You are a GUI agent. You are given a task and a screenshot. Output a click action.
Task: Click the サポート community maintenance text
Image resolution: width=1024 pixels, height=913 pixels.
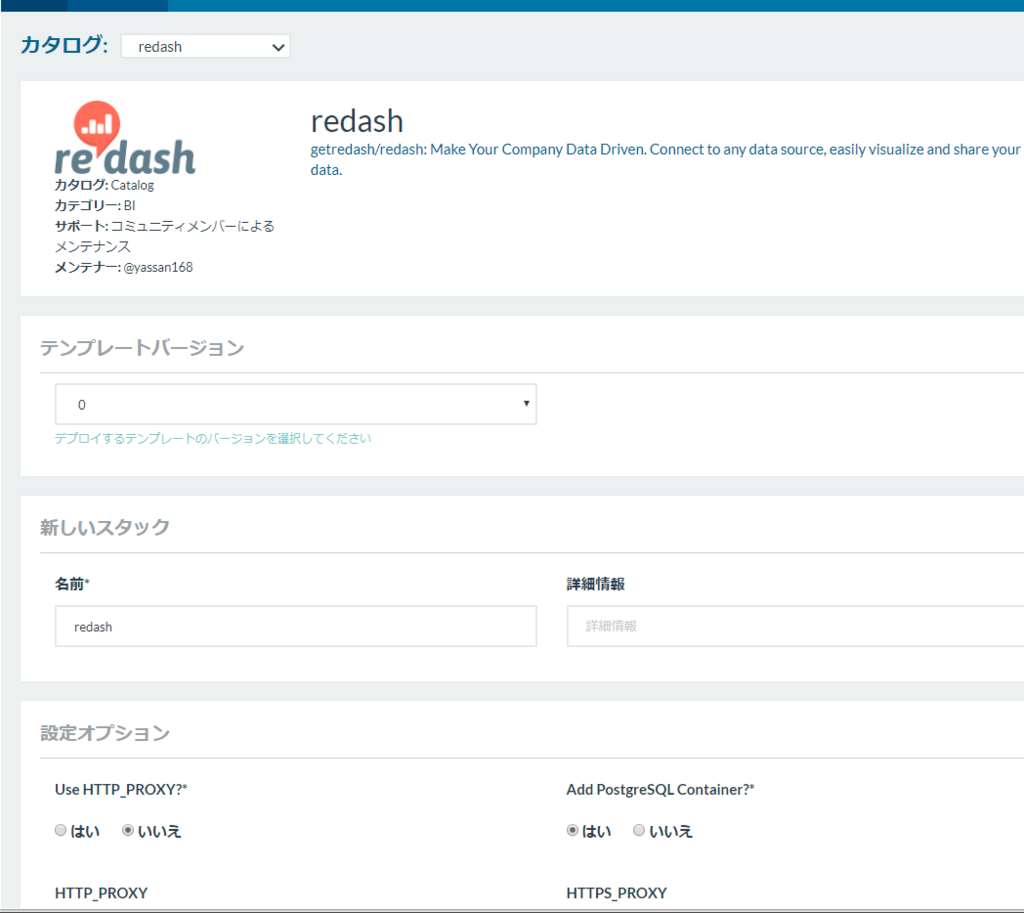[x=165, y=236]
